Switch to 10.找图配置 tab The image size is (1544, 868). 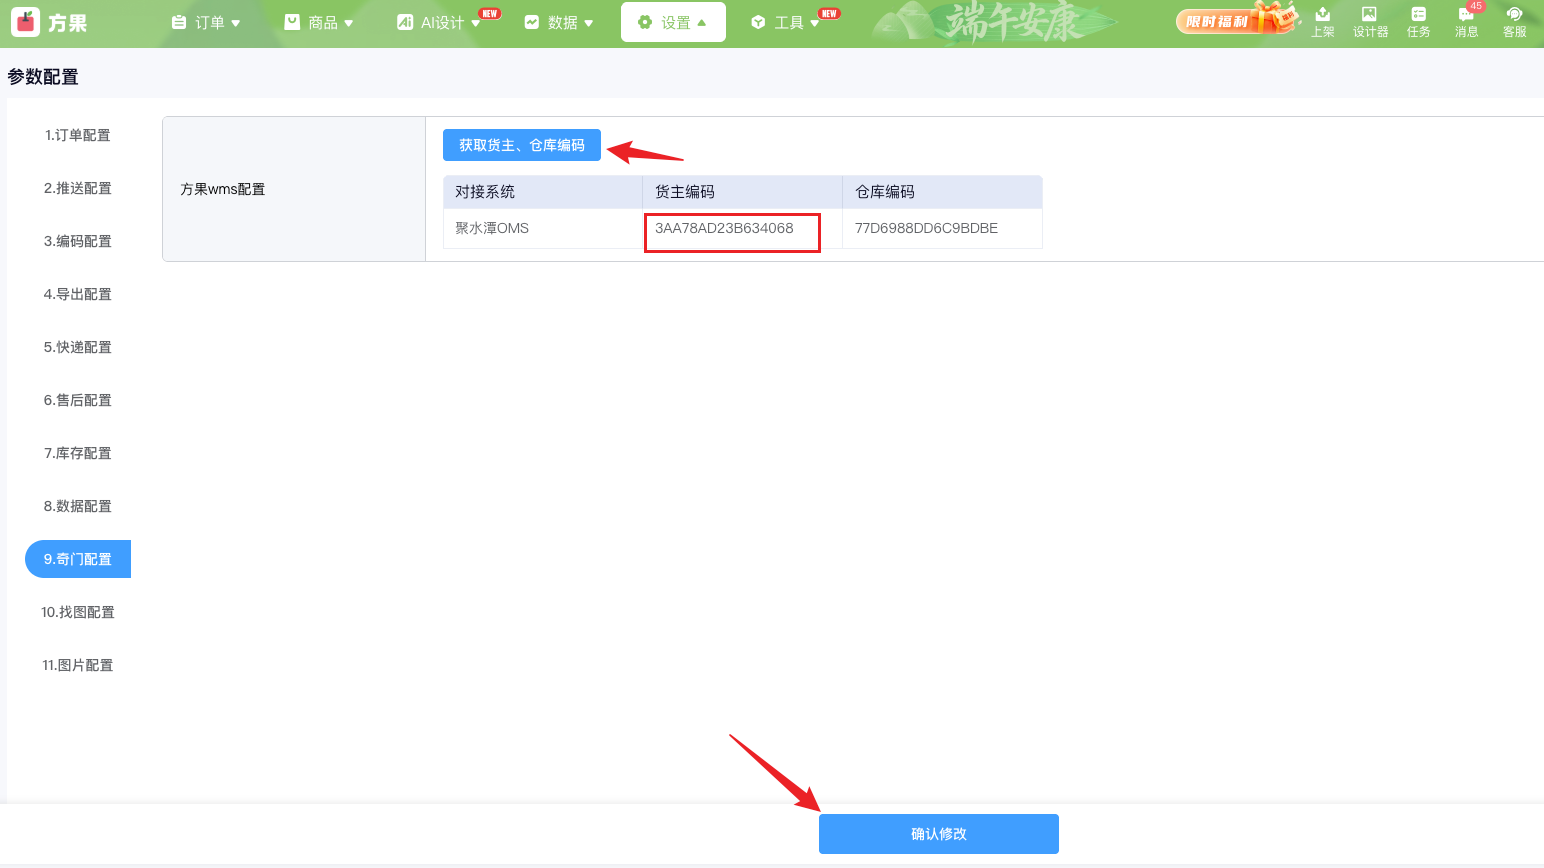78,612
